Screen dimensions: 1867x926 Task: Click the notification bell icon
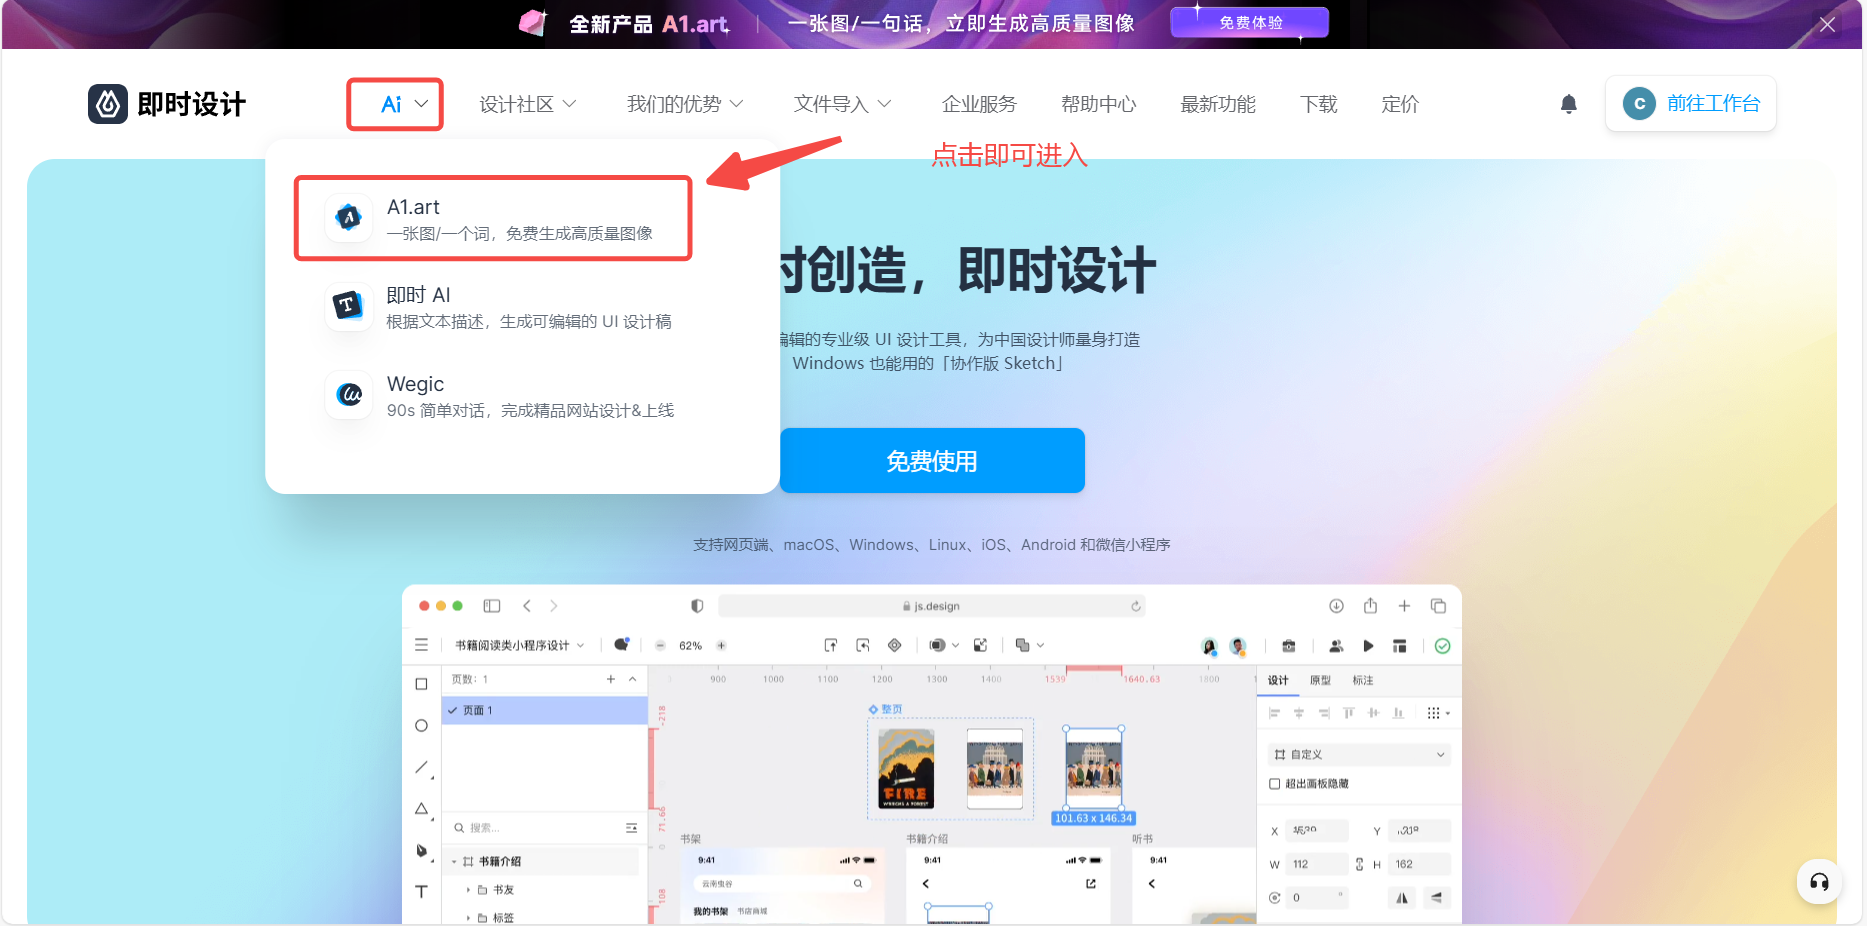click(1568, 104)
